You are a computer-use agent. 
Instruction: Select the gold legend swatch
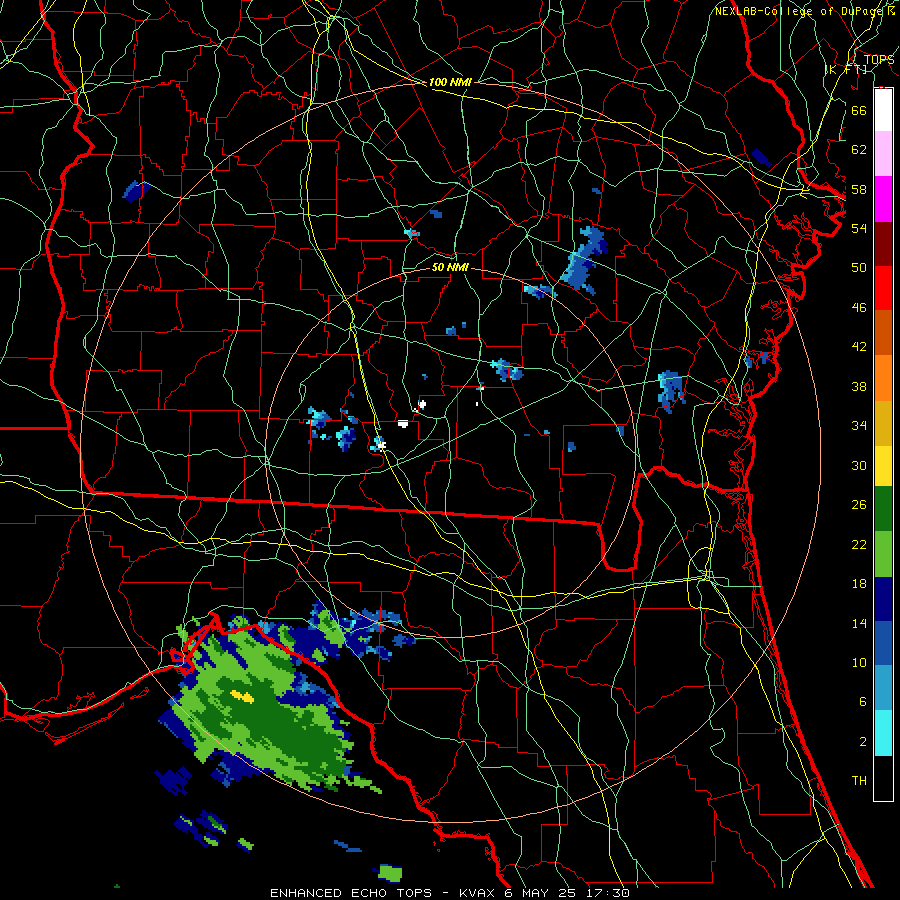click(883, 423)
